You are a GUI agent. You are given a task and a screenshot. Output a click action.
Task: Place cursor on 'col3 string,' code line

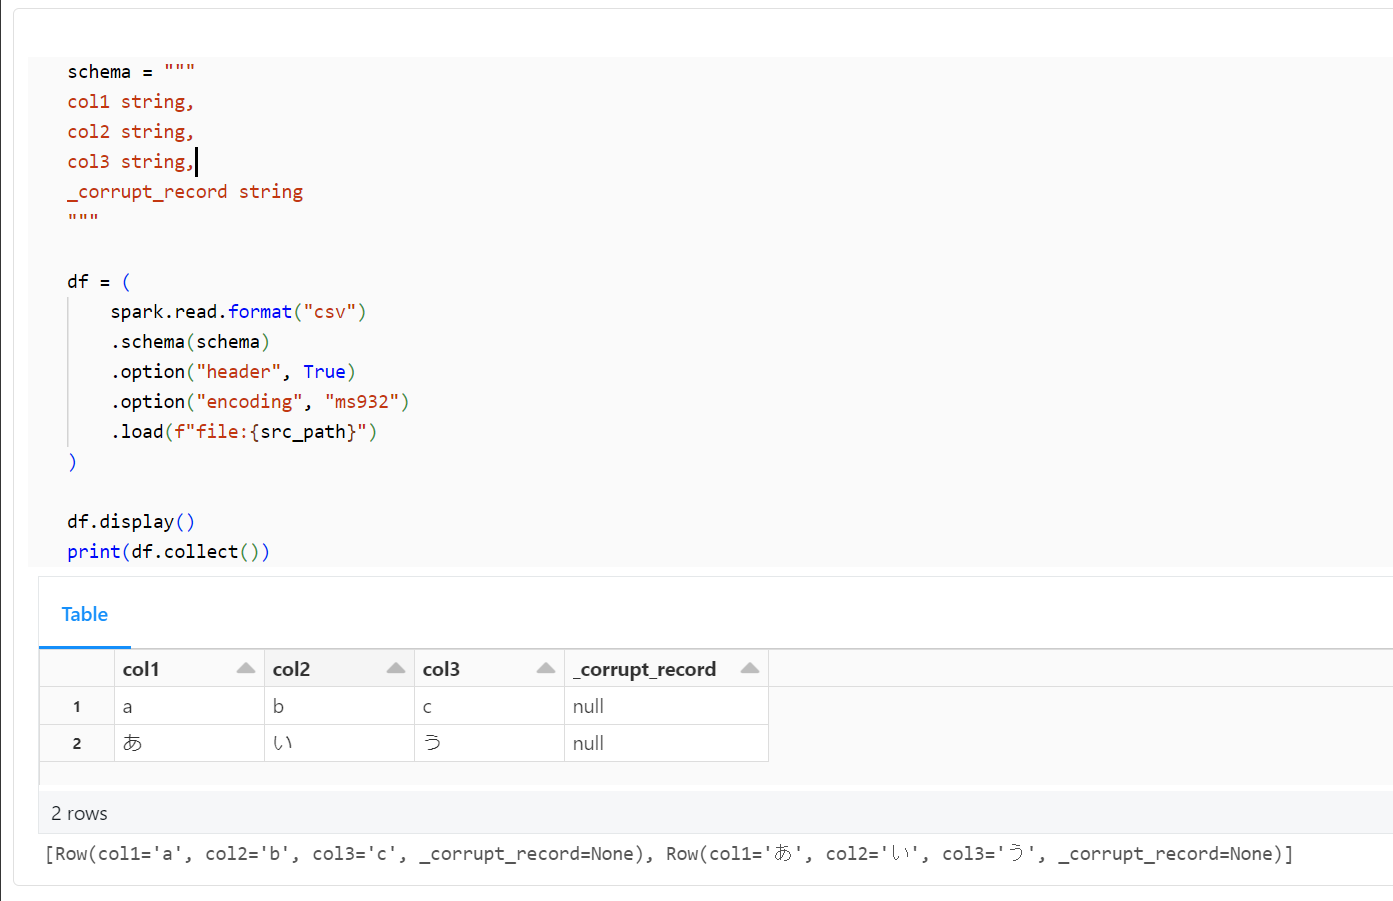pos(130,162)
